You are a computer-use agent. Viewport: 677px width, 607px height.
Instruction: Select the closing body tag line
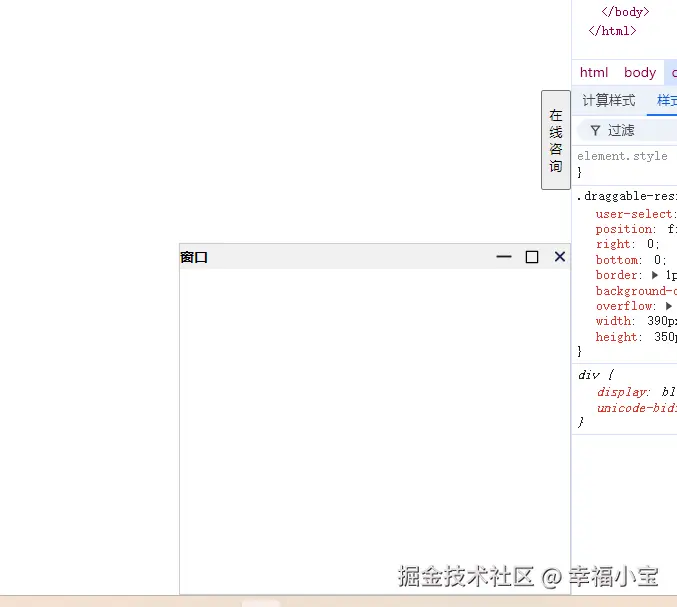(x=625, y=12)
